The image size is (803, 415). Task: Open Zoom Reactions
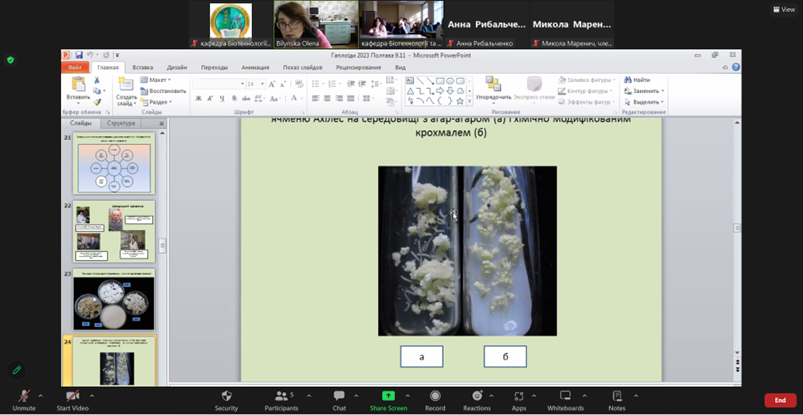coord(477,400)
